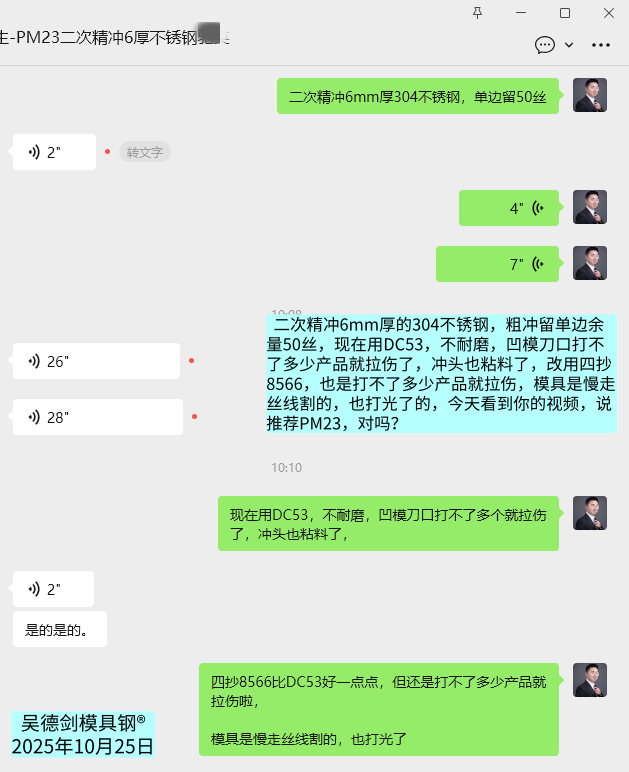Maximize the chat window
The width and height of the screenshot is (629, 772).
[x=565, y=13]
